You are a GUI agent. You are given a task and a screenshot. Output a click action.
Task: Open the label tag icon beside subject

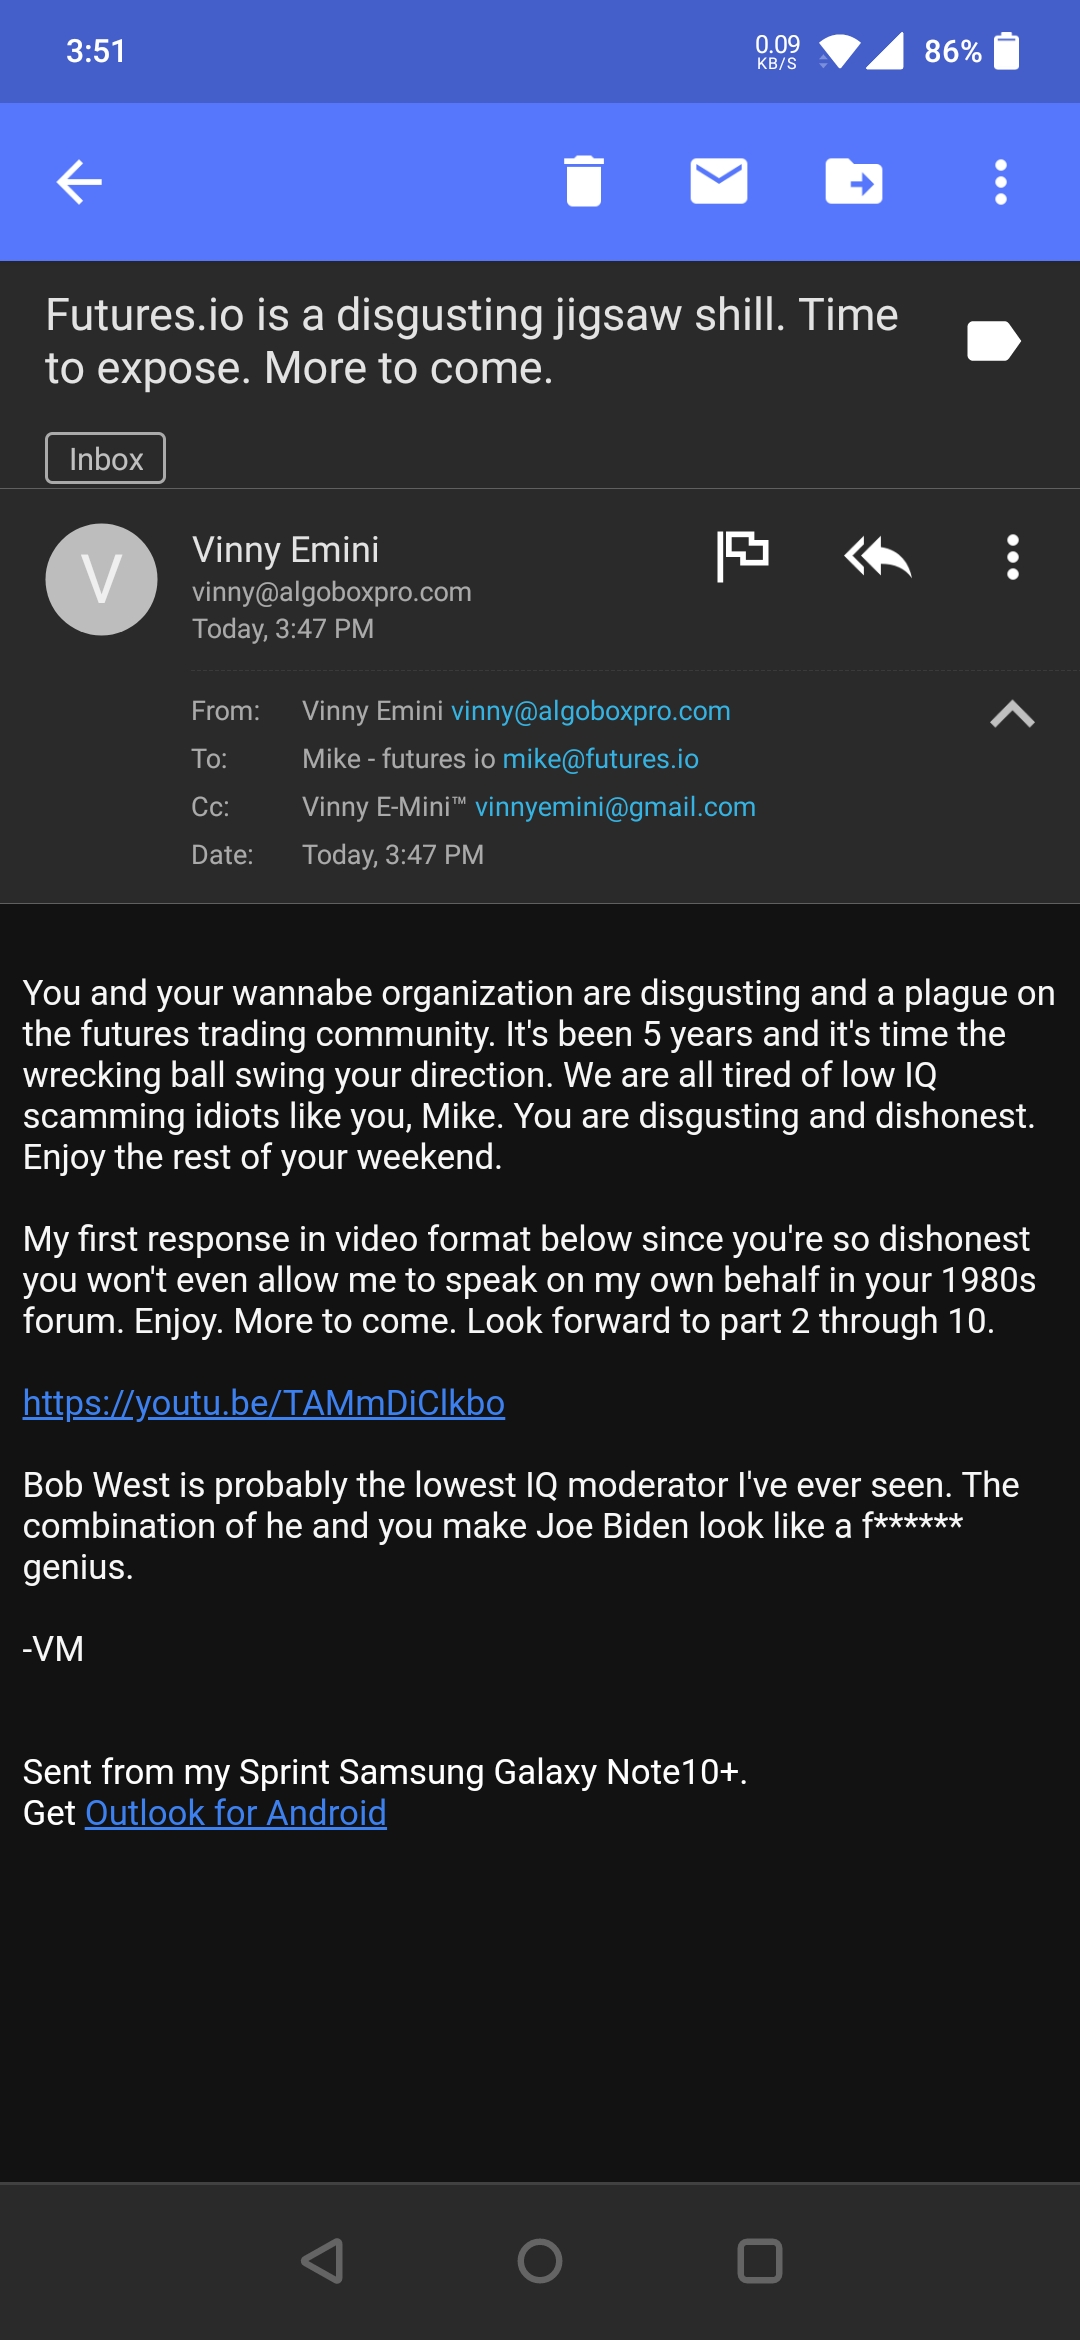point(993,341)
